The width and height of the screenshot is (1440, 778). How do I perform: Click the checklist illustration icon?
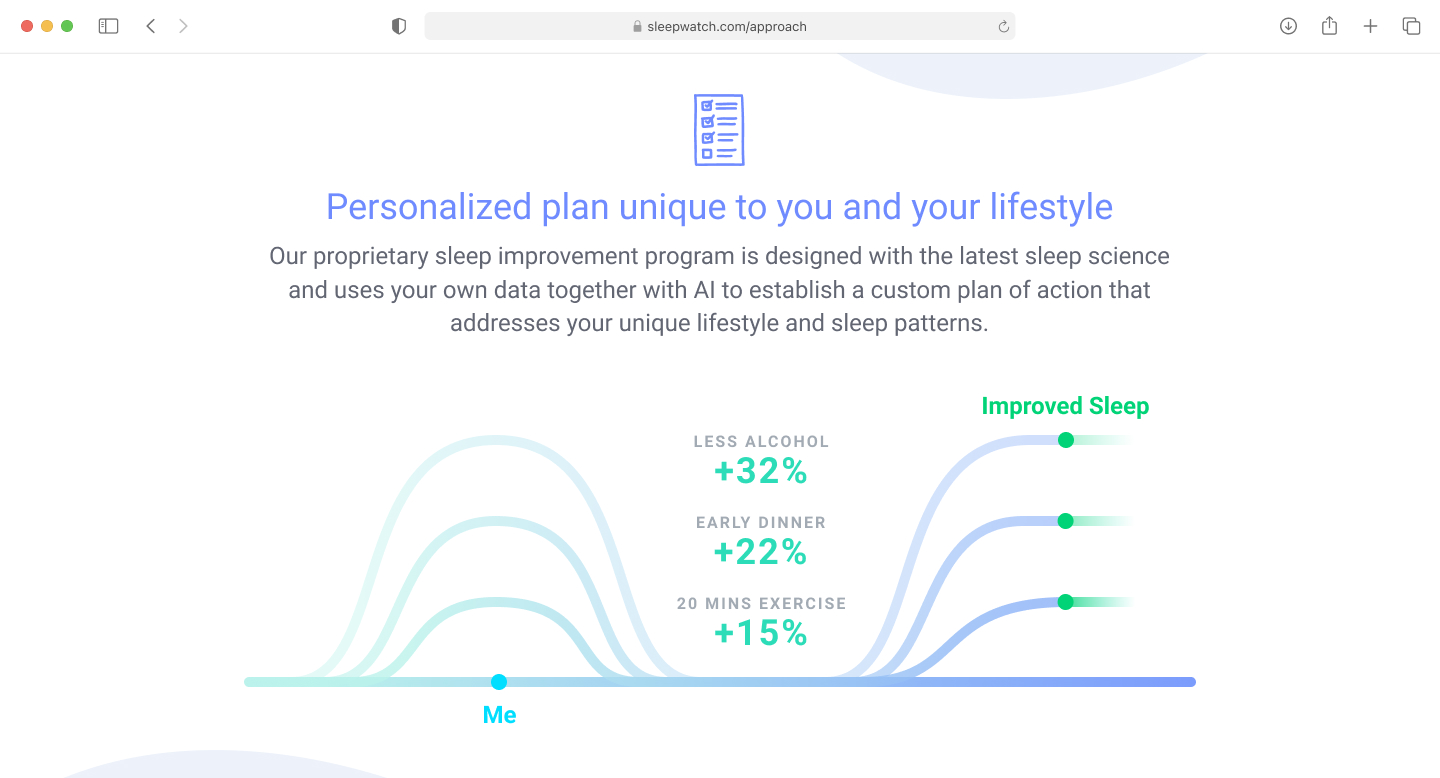[719, 130]
